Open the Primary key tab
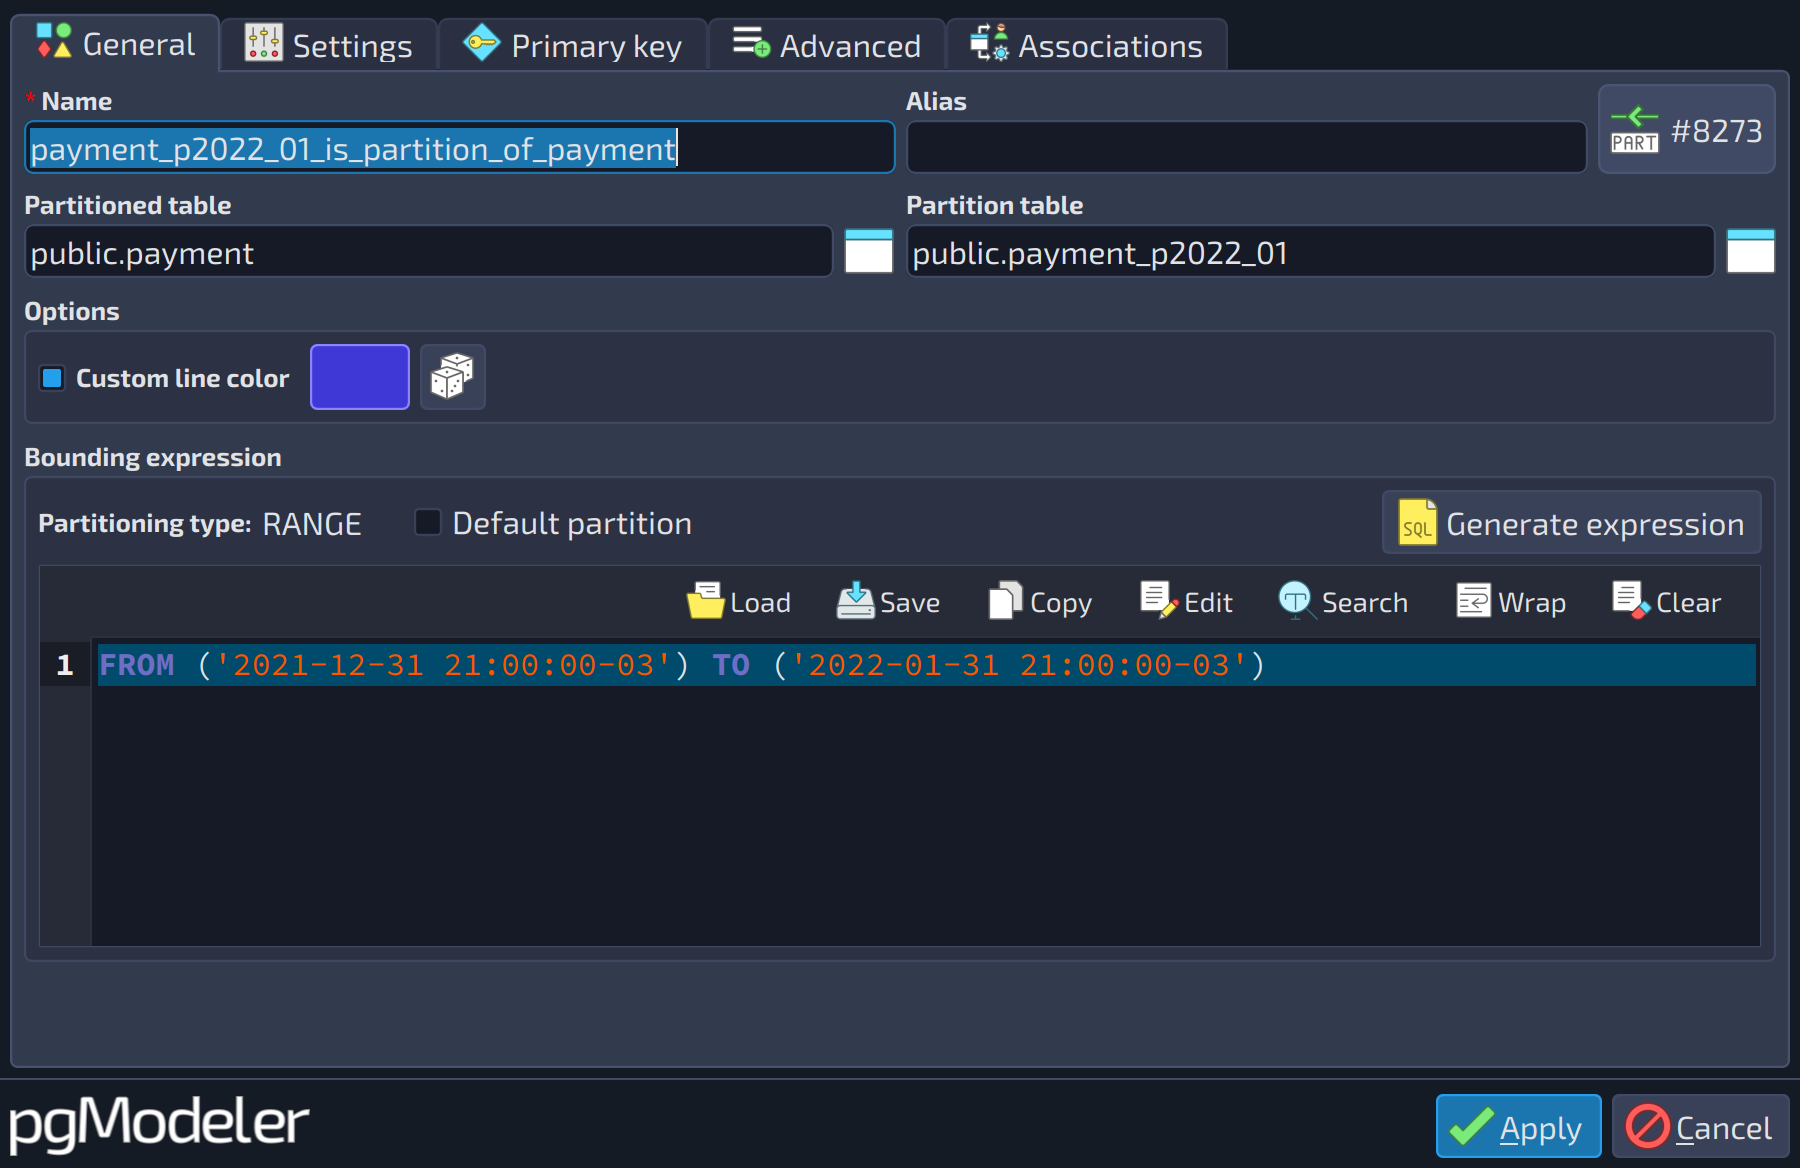Image resolution: width=1800 pixels, height=1168 pixels. tap(572, 46)
